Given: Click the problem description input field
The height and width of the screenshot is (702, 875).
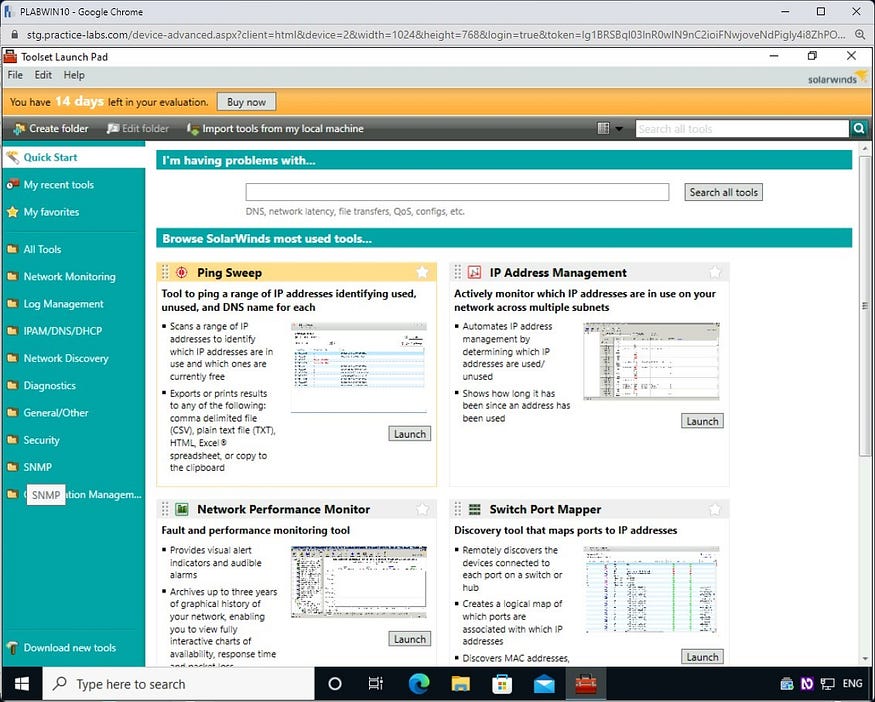Looking at the screenshot, I should (x=457, y=192).
